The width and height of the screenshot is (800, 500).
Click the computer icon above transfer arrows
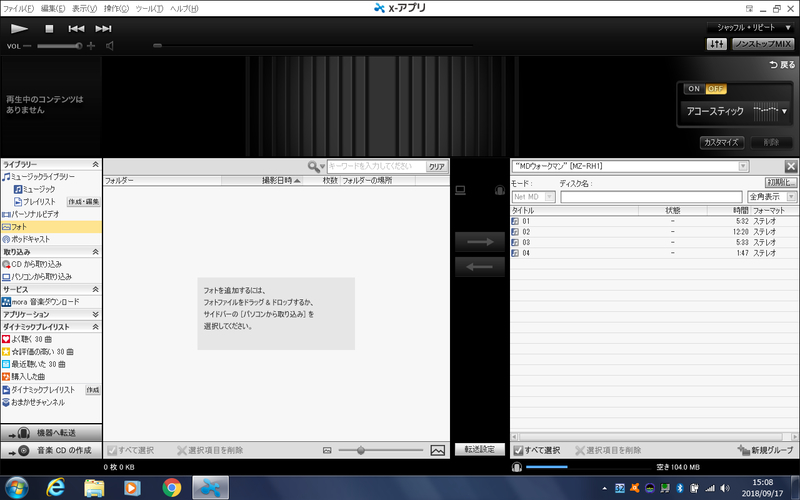[x=460, y=190]
